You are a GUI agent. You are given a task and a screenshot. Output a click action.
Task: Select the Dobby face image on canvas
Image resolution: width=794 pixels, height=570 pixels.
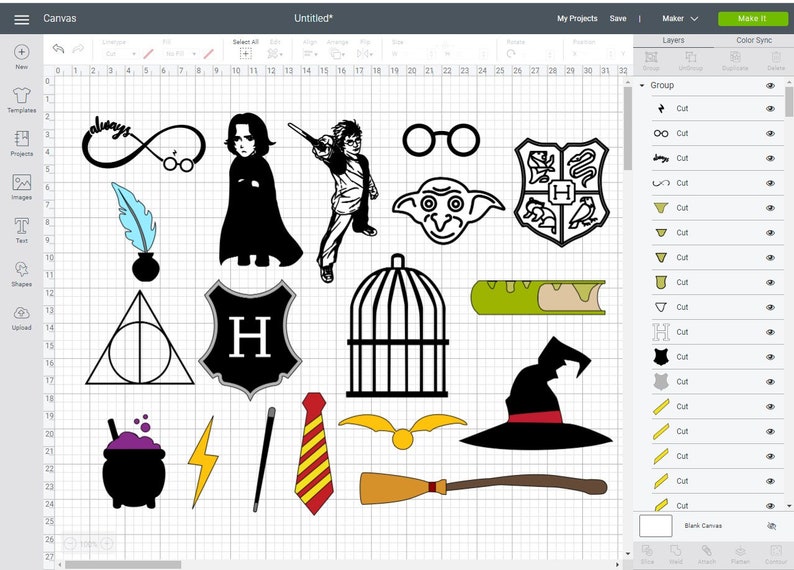coord(448,211)
